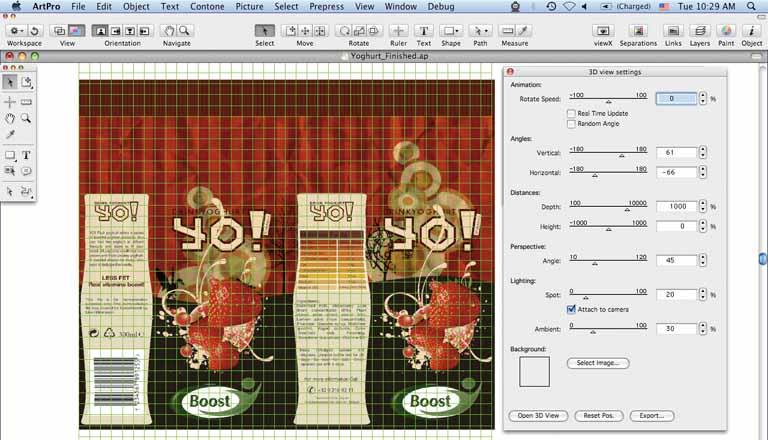Choose the fourth Orientation icon in toolbar
This screenshot has width=768, height=440.
click(144, 31)
